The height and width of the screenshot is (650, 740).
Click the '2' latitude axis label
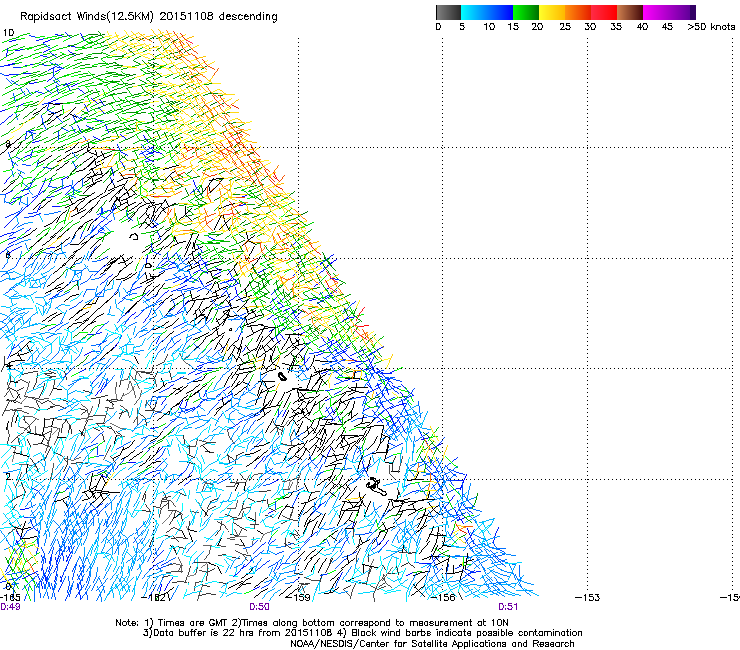(x=8, y=477)
